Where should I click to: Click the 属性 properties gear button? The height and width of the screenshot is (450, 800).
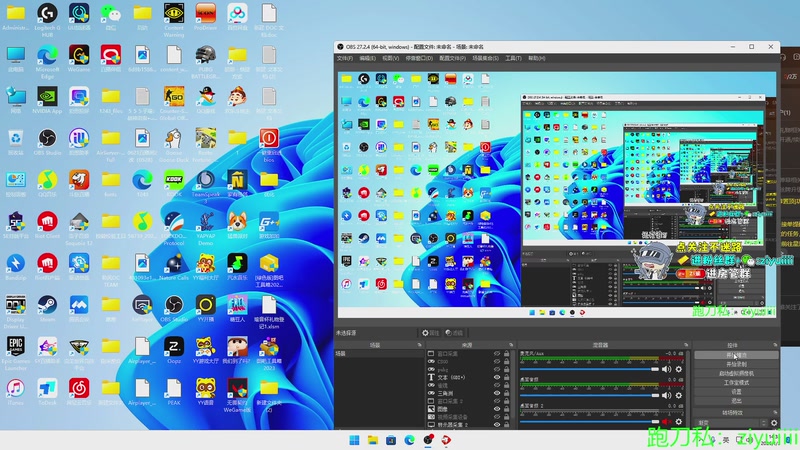430,333
